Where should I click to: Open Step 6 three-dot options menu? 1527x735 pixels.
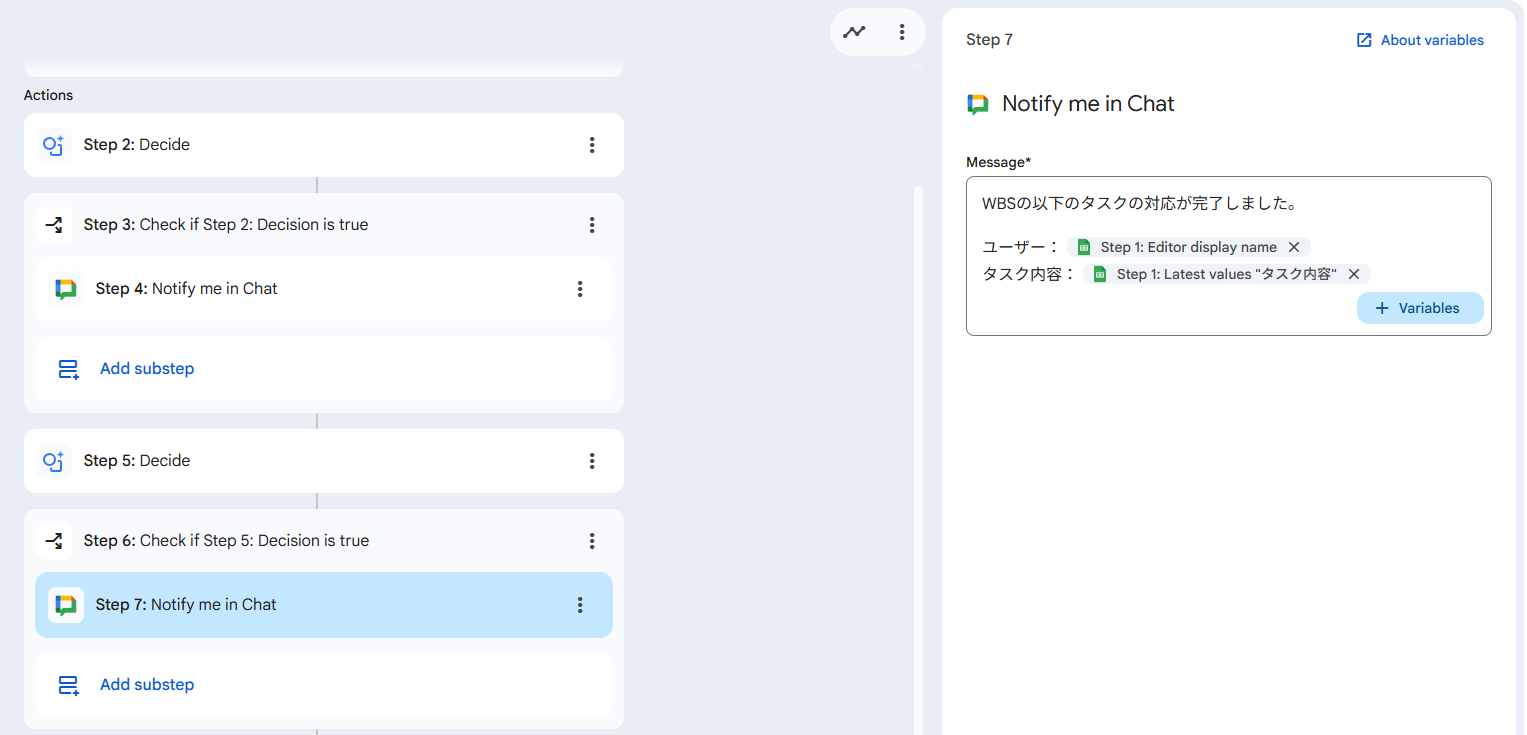592,541
